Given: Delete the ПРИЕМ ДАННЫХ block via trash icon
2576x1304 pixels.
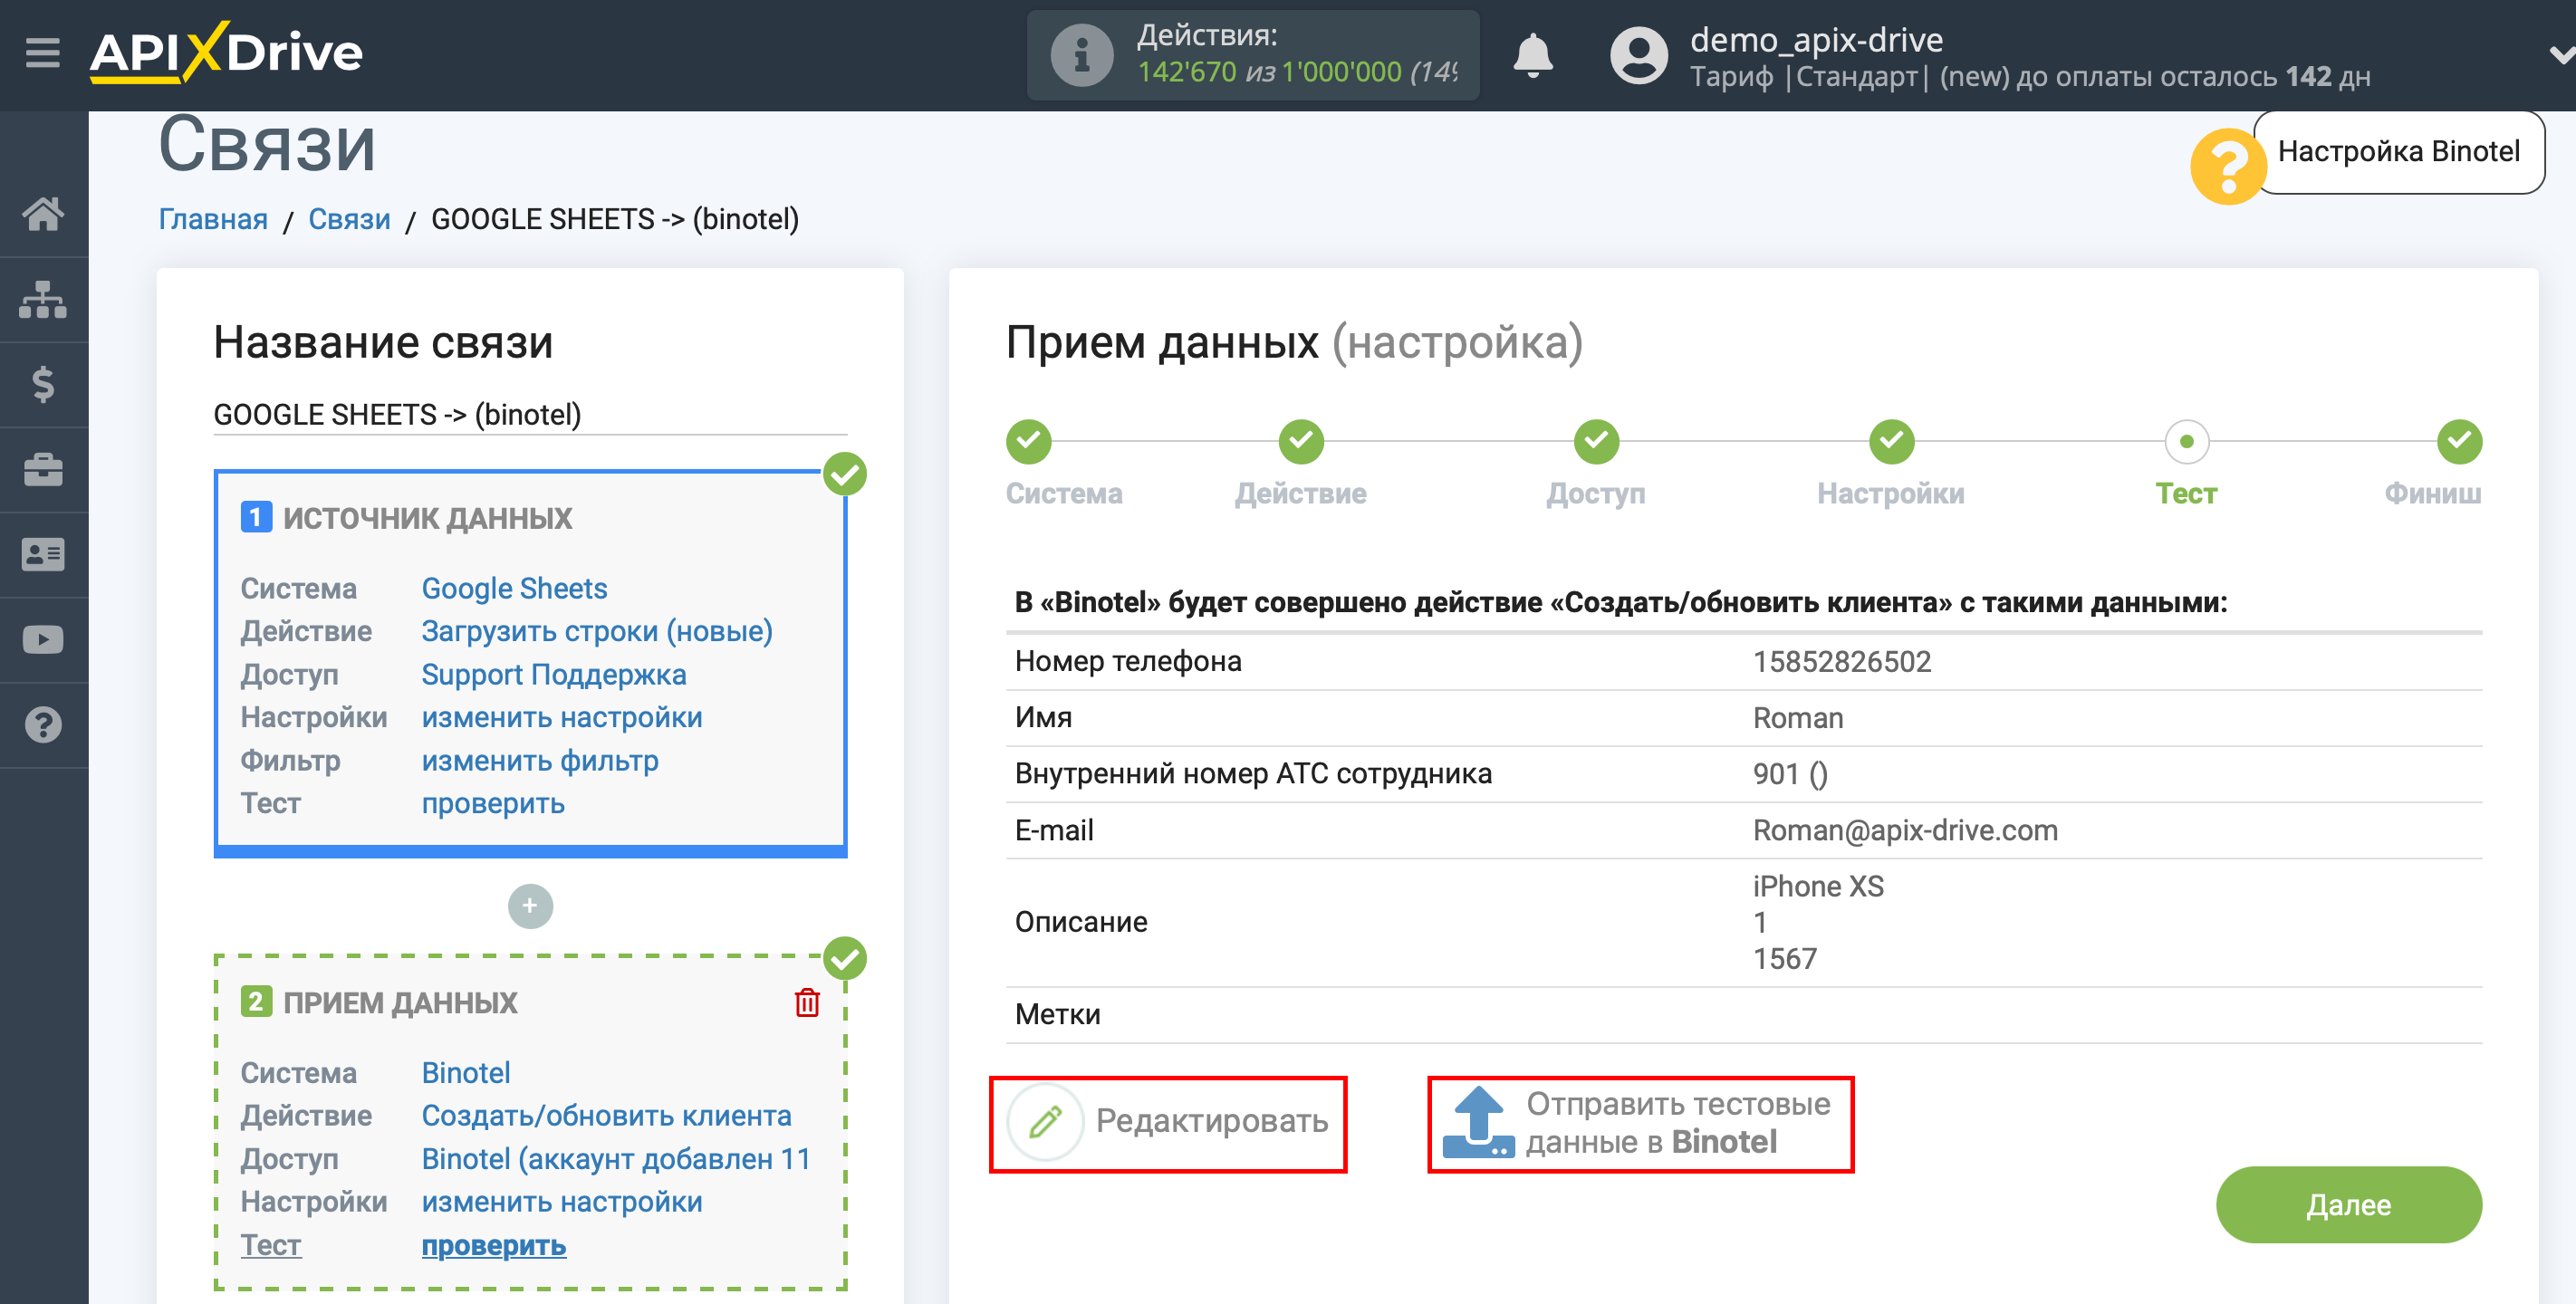Looking at the screenshot, I should point(807,1002).
